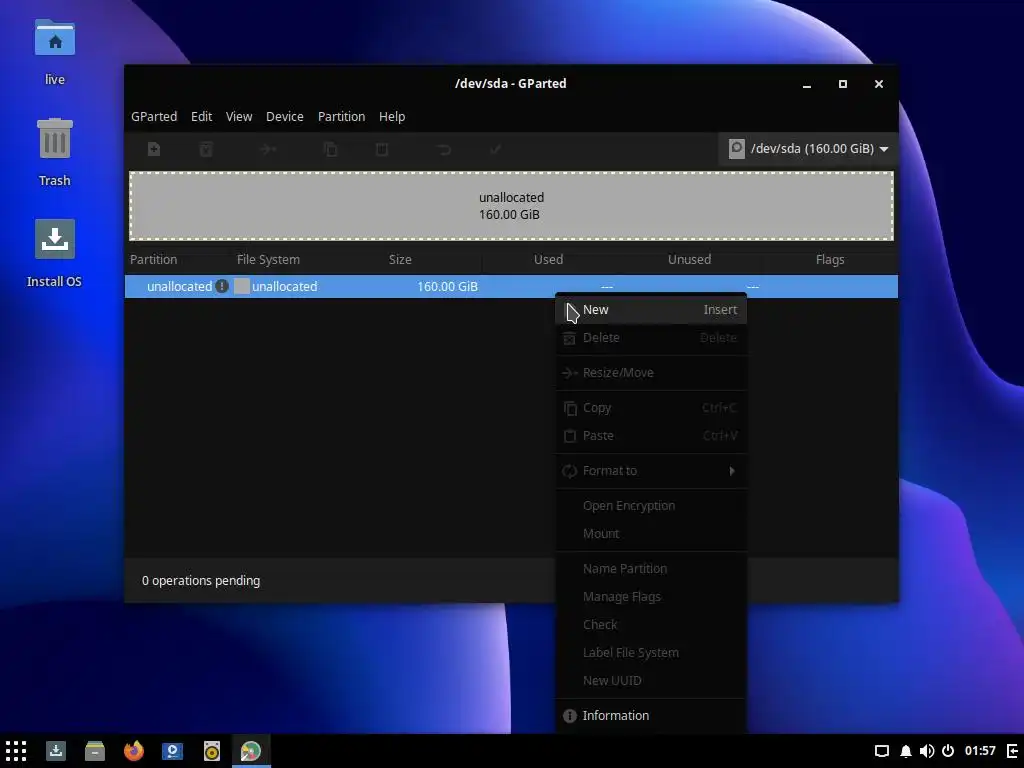Select the Trash desktop icon
The width and height of the screenshot is (1024, 768).
[55, 153]
